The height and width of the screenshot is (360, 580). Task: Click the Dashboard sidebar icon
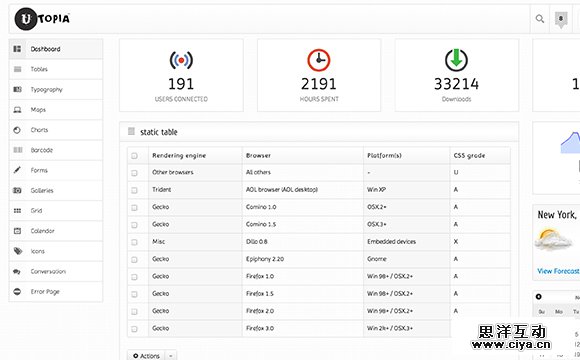(x=17, y=49)
